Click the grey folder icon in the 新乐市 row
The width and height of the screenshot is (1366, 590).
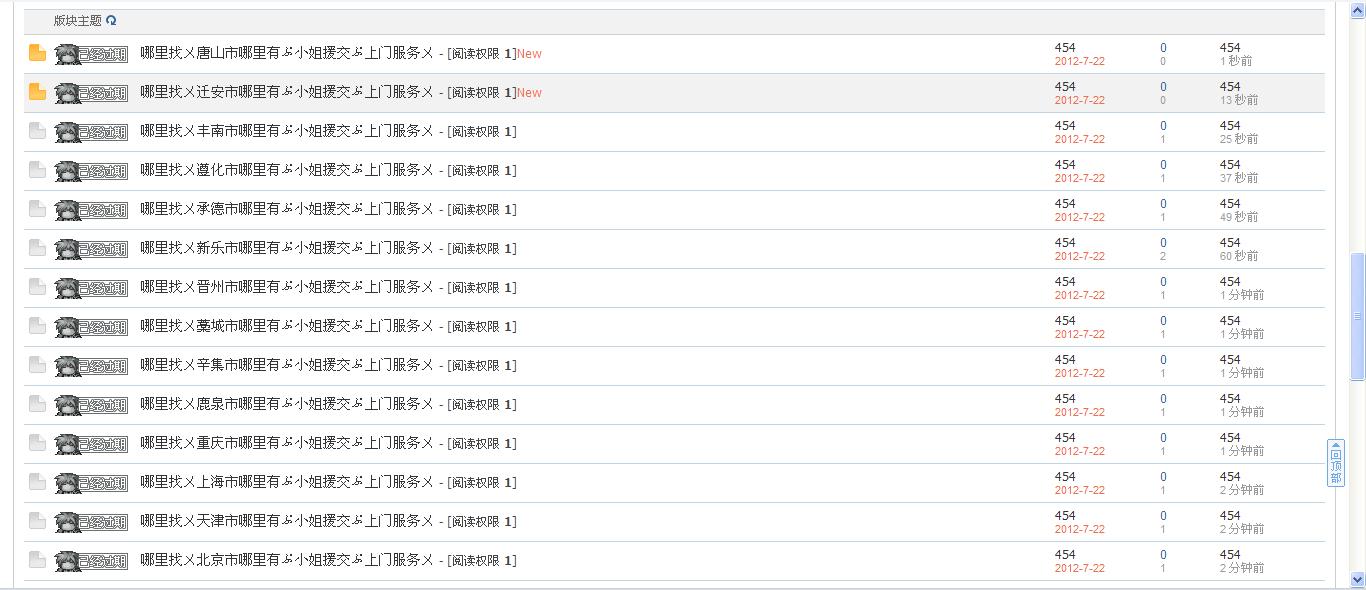tap(38, 248)
